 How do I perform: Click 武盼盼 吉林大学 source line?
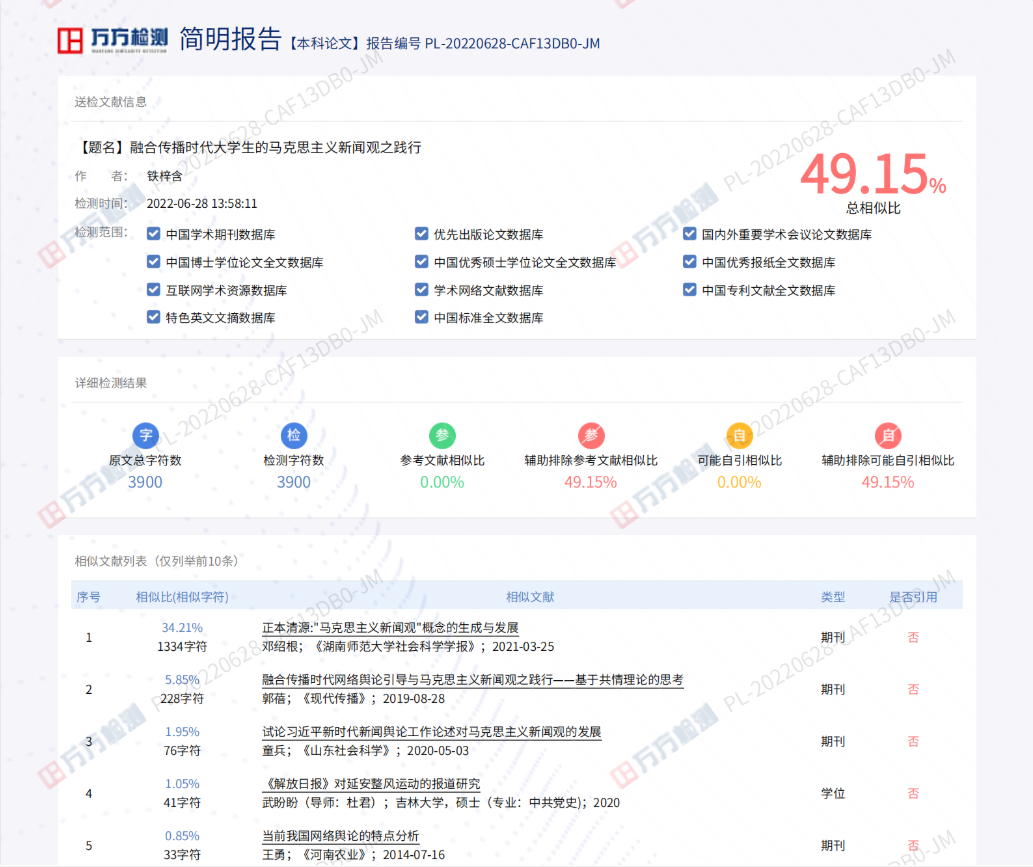(441, 803)
